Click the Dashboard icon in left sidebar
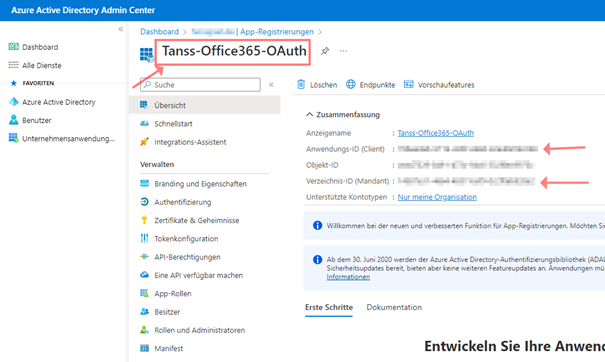 coord(14,47)
